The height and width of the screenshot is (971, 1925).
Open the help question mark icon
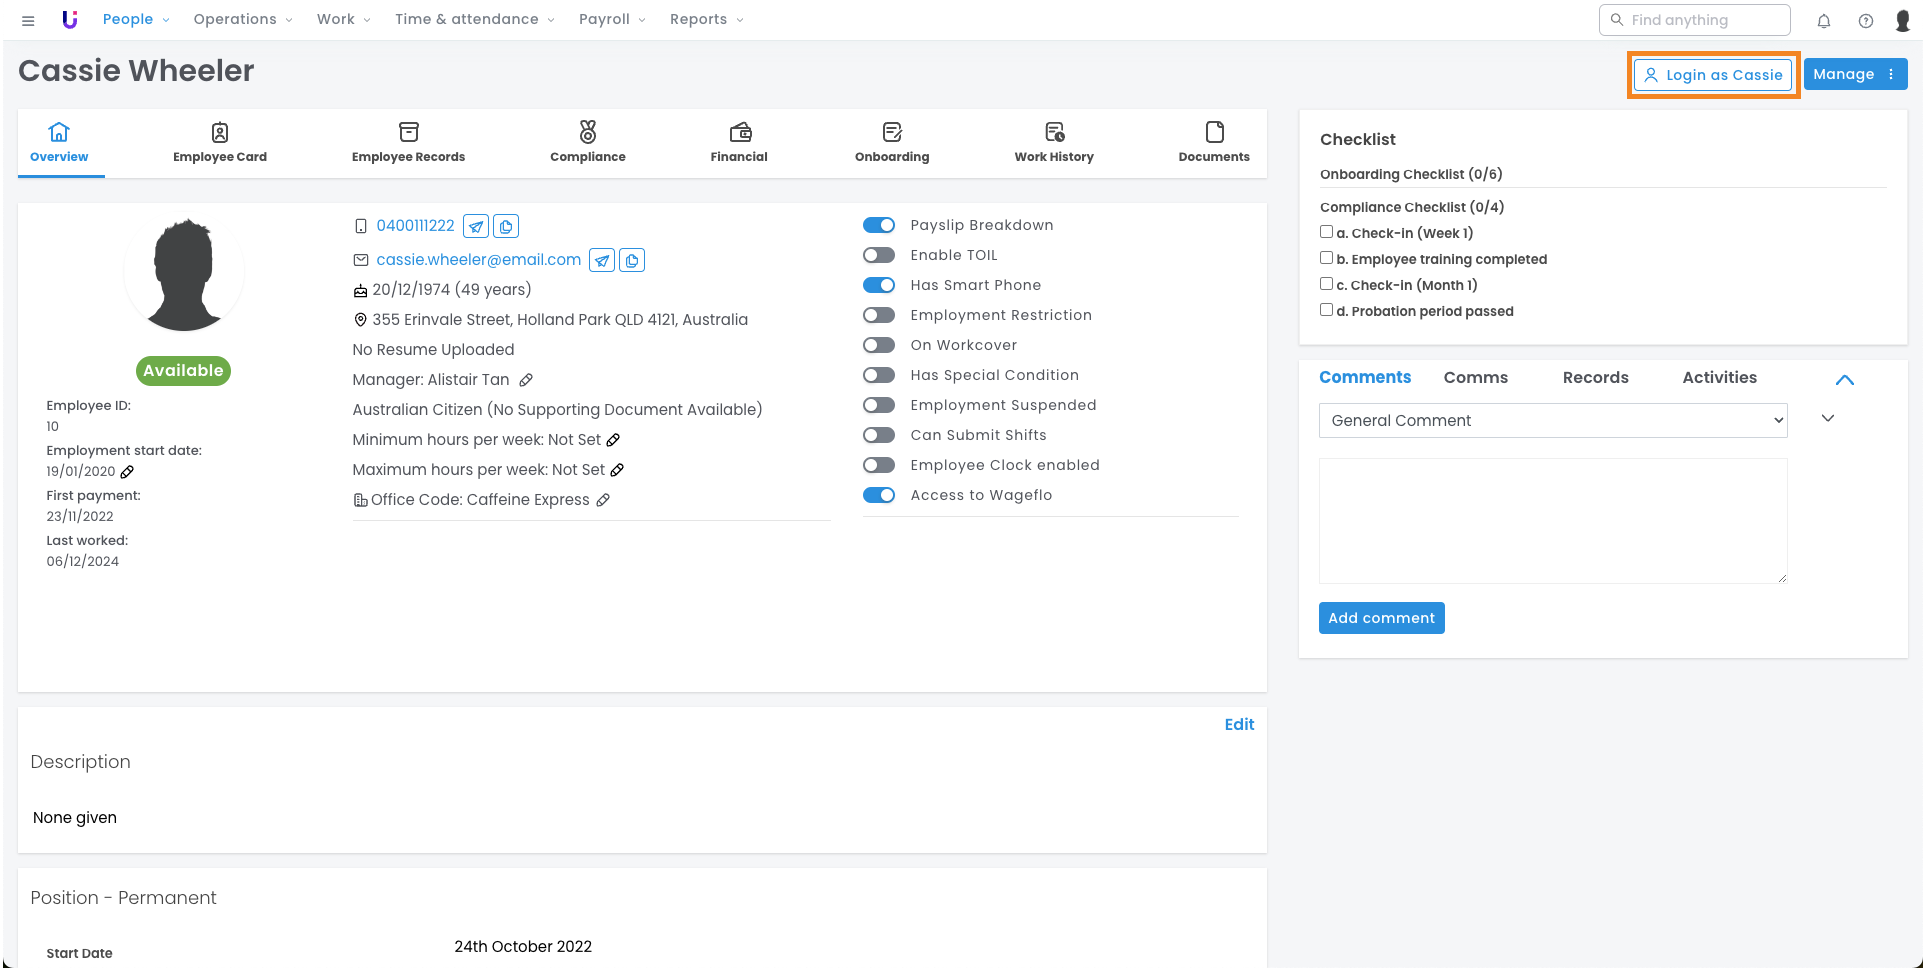click(x=1866, y=21)
